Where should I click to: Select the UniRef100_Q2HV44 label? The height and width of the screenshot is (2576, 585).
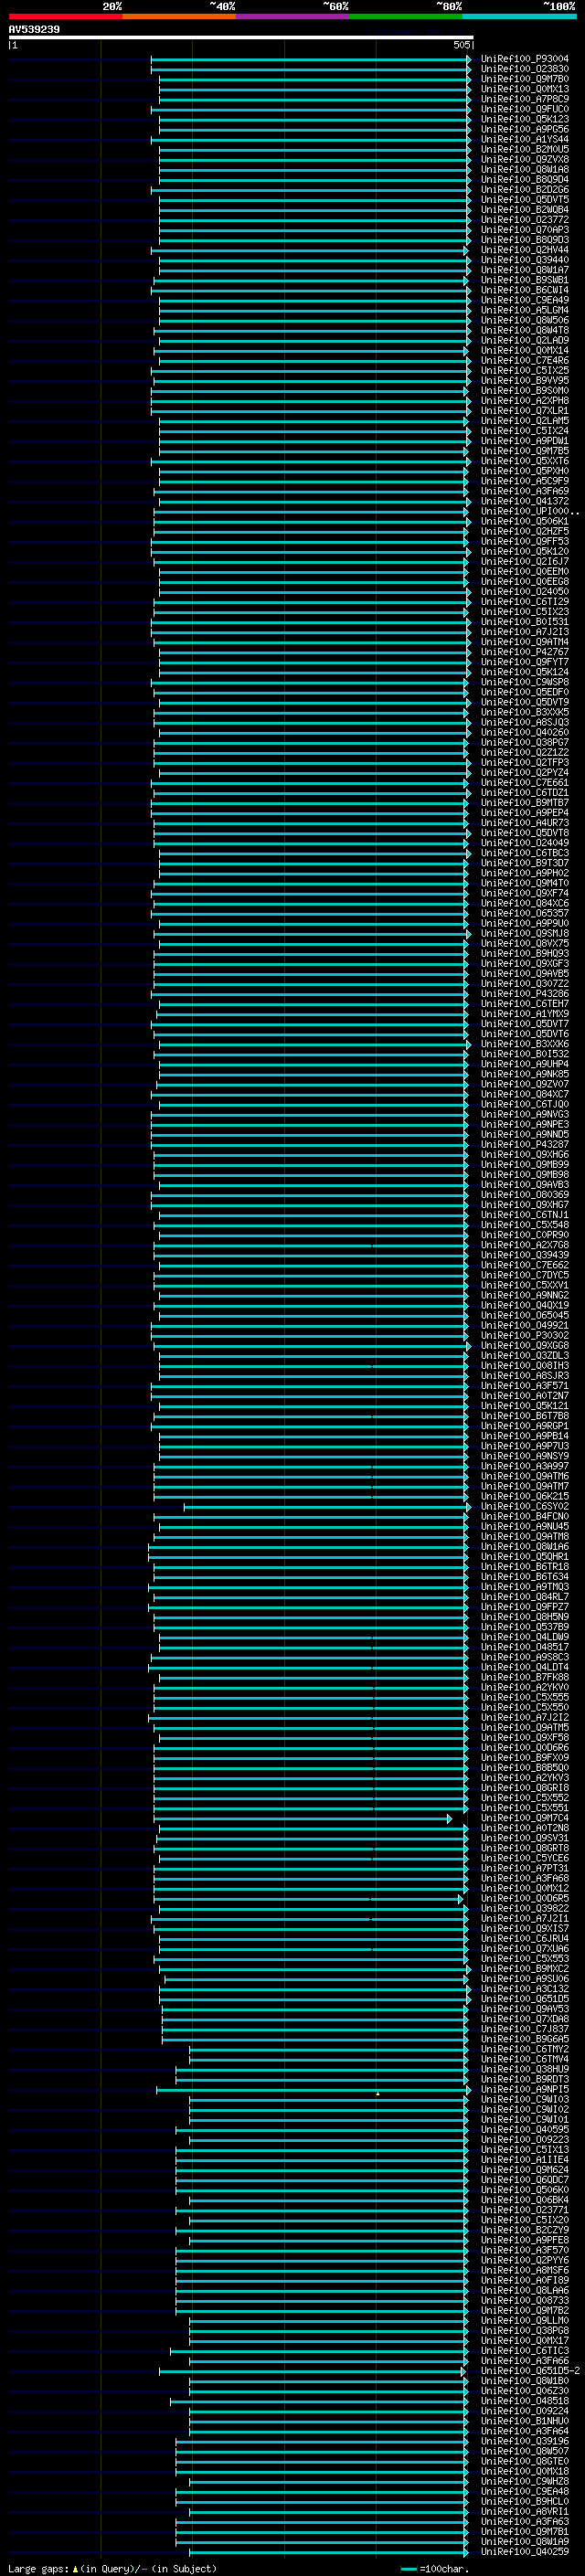[x=524, y=250]
